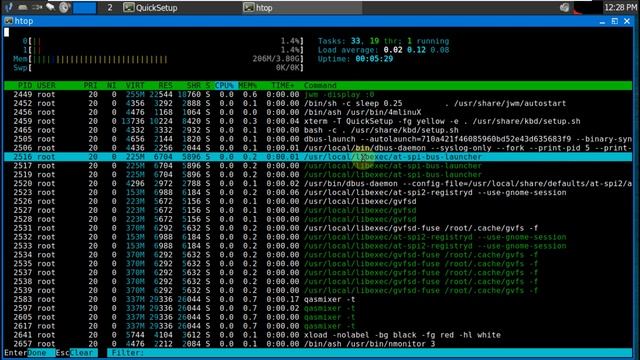Sort by the USER column header
The width and height of the screenshot is (640, 360).
pos(46,85)
